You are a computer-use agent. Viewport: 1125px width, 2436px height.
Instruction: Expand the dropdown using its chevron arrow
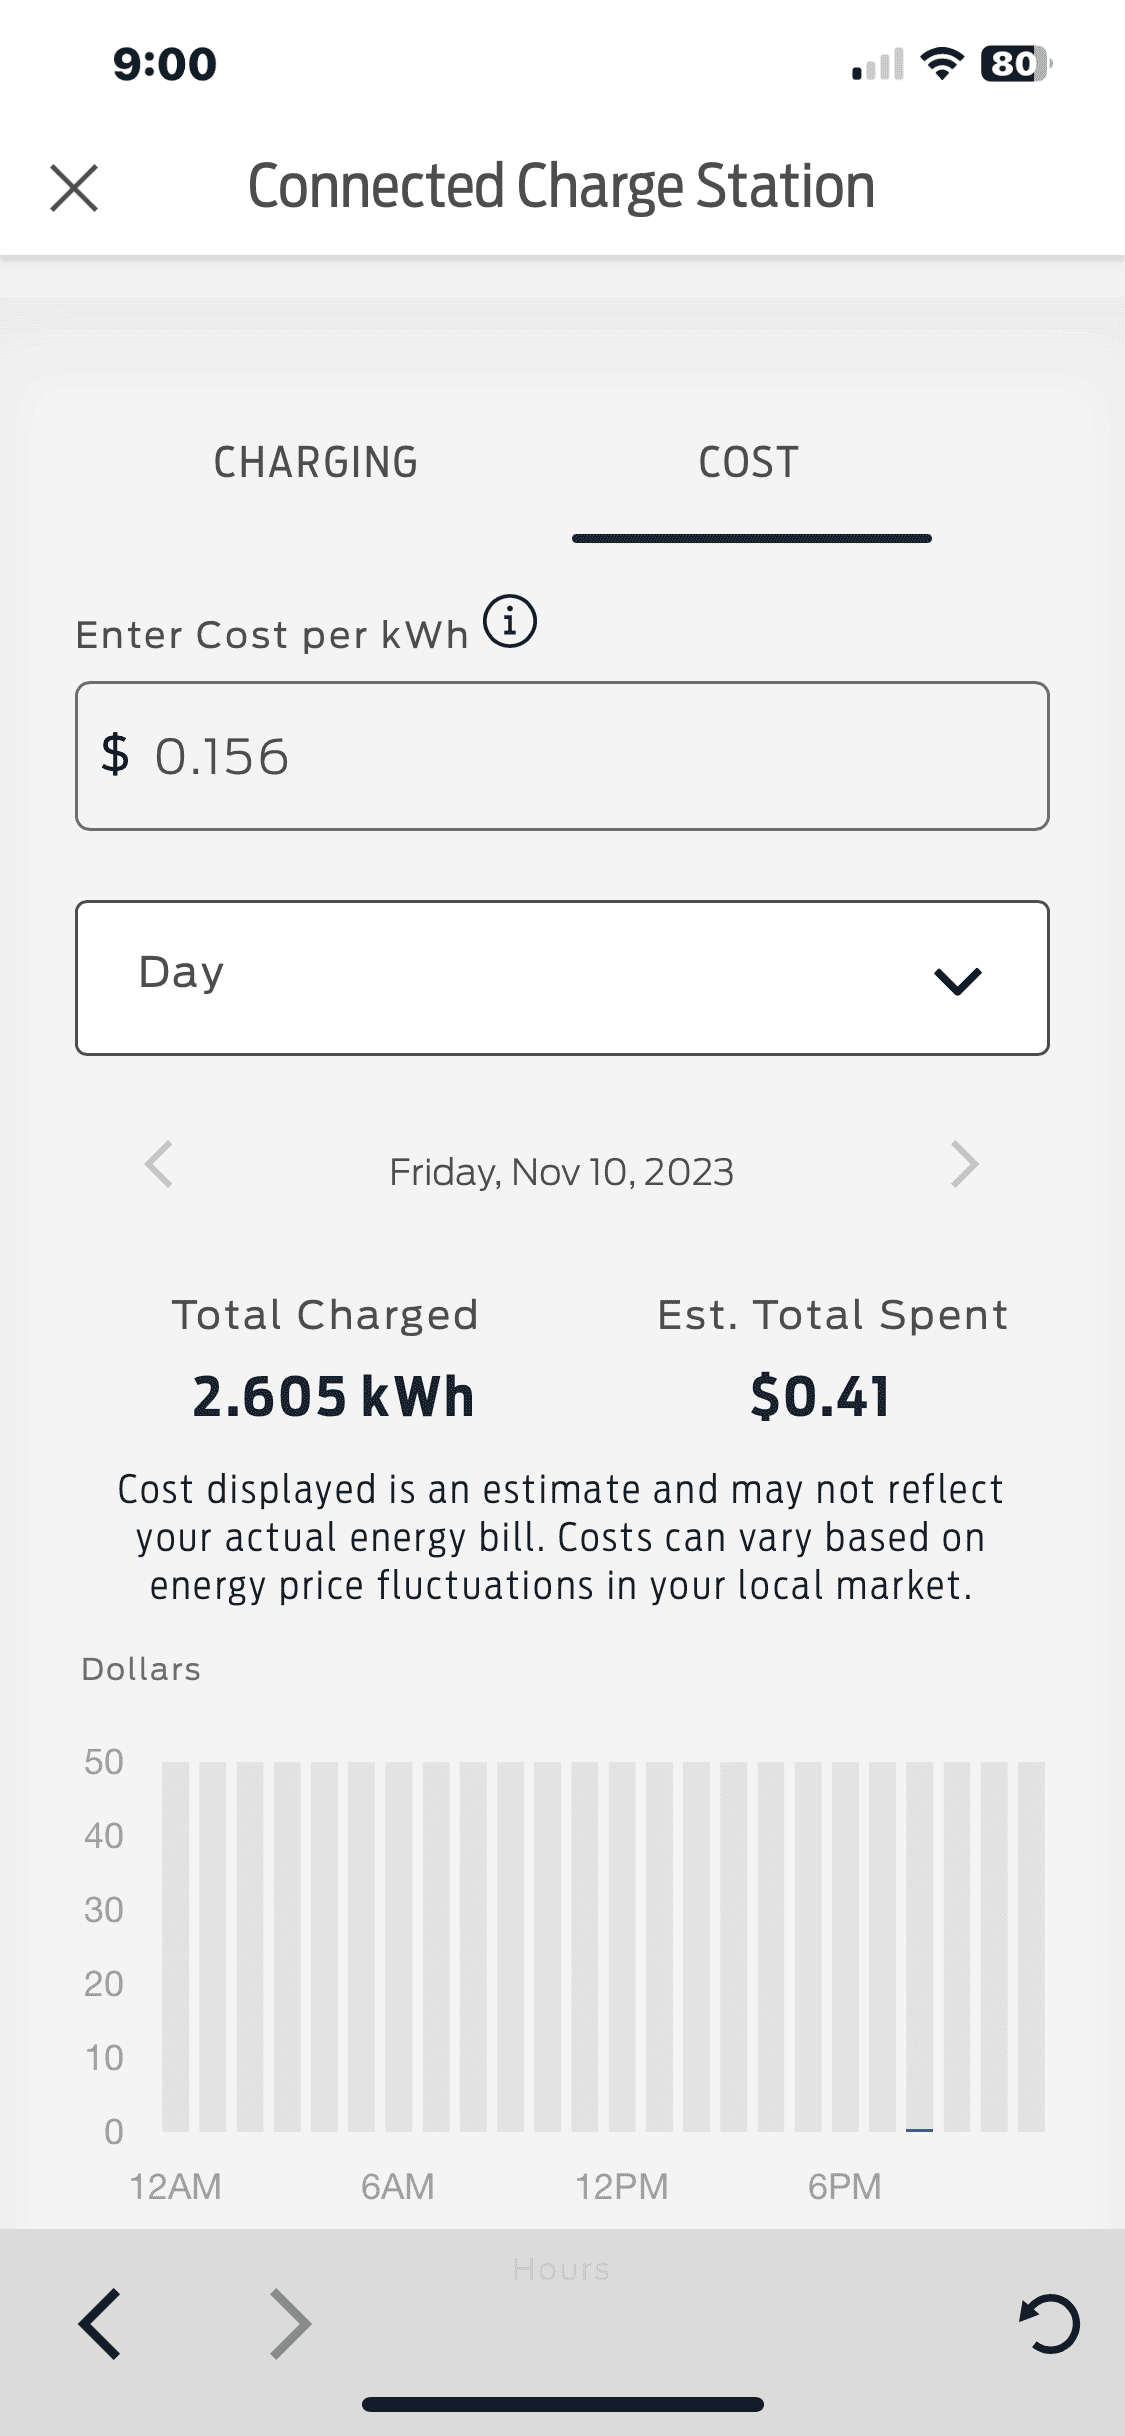(957, 980)
